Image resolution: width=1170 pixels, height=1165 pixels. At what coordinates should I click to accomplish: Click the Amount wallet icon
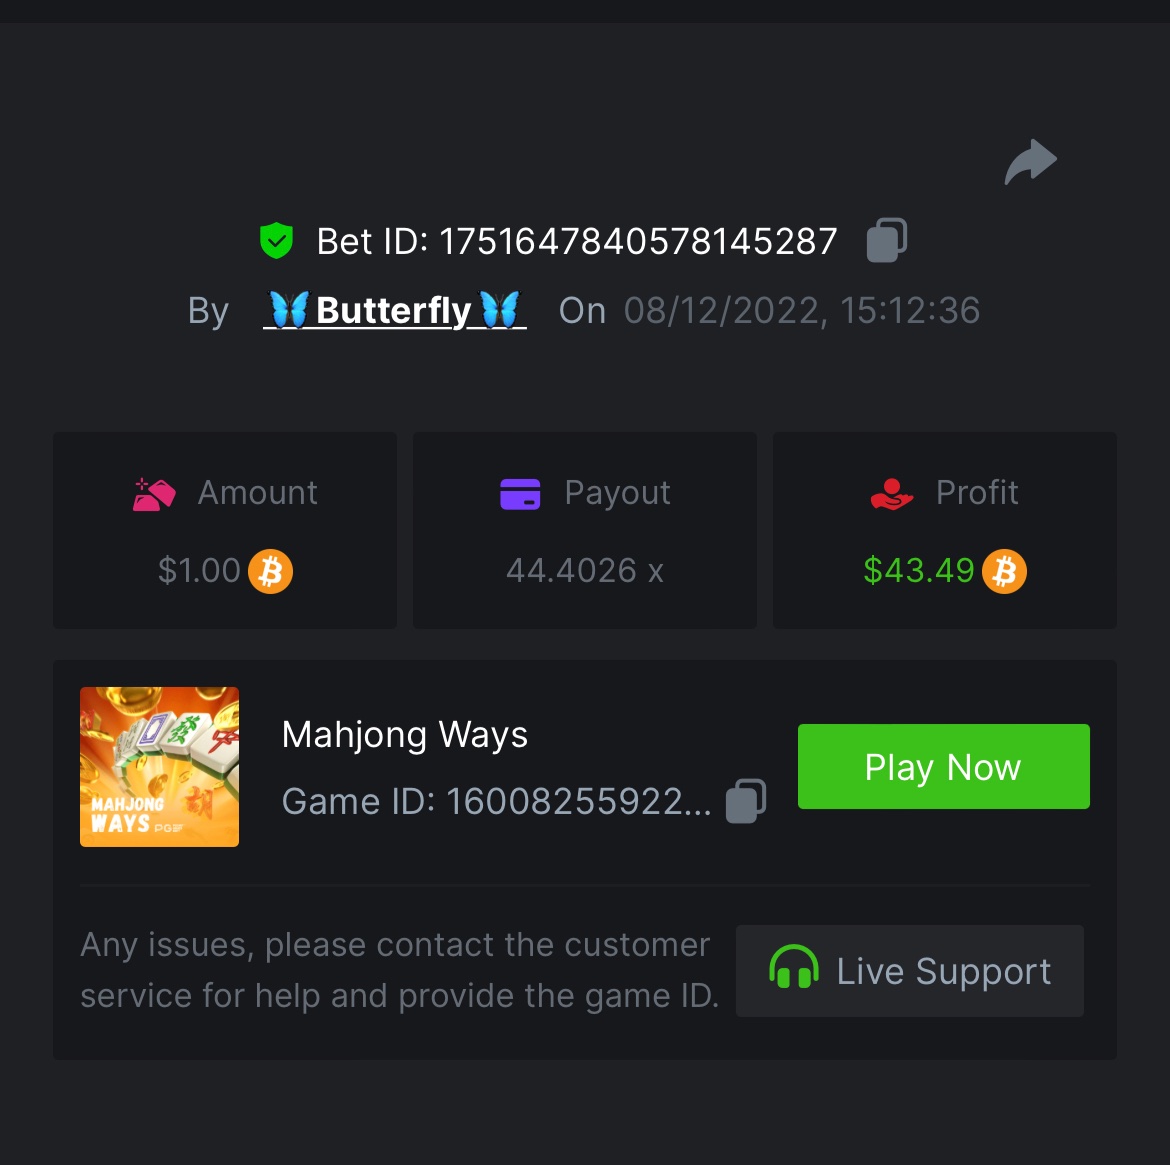154,494
